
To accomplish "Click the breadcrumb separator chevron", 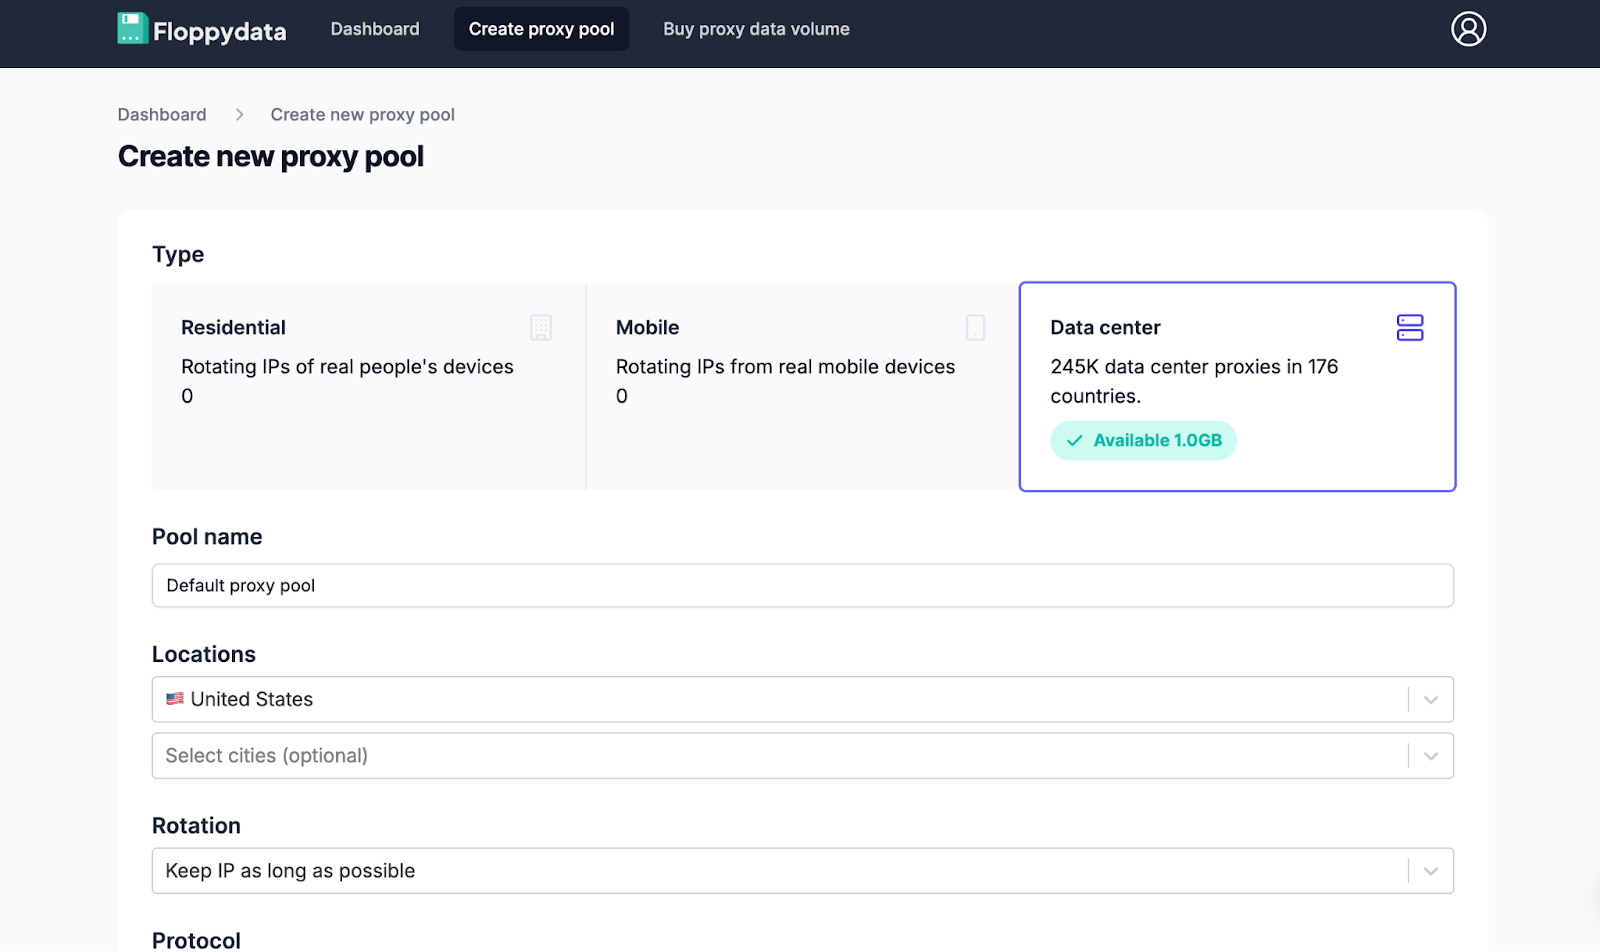I will (x=239, y=115).
